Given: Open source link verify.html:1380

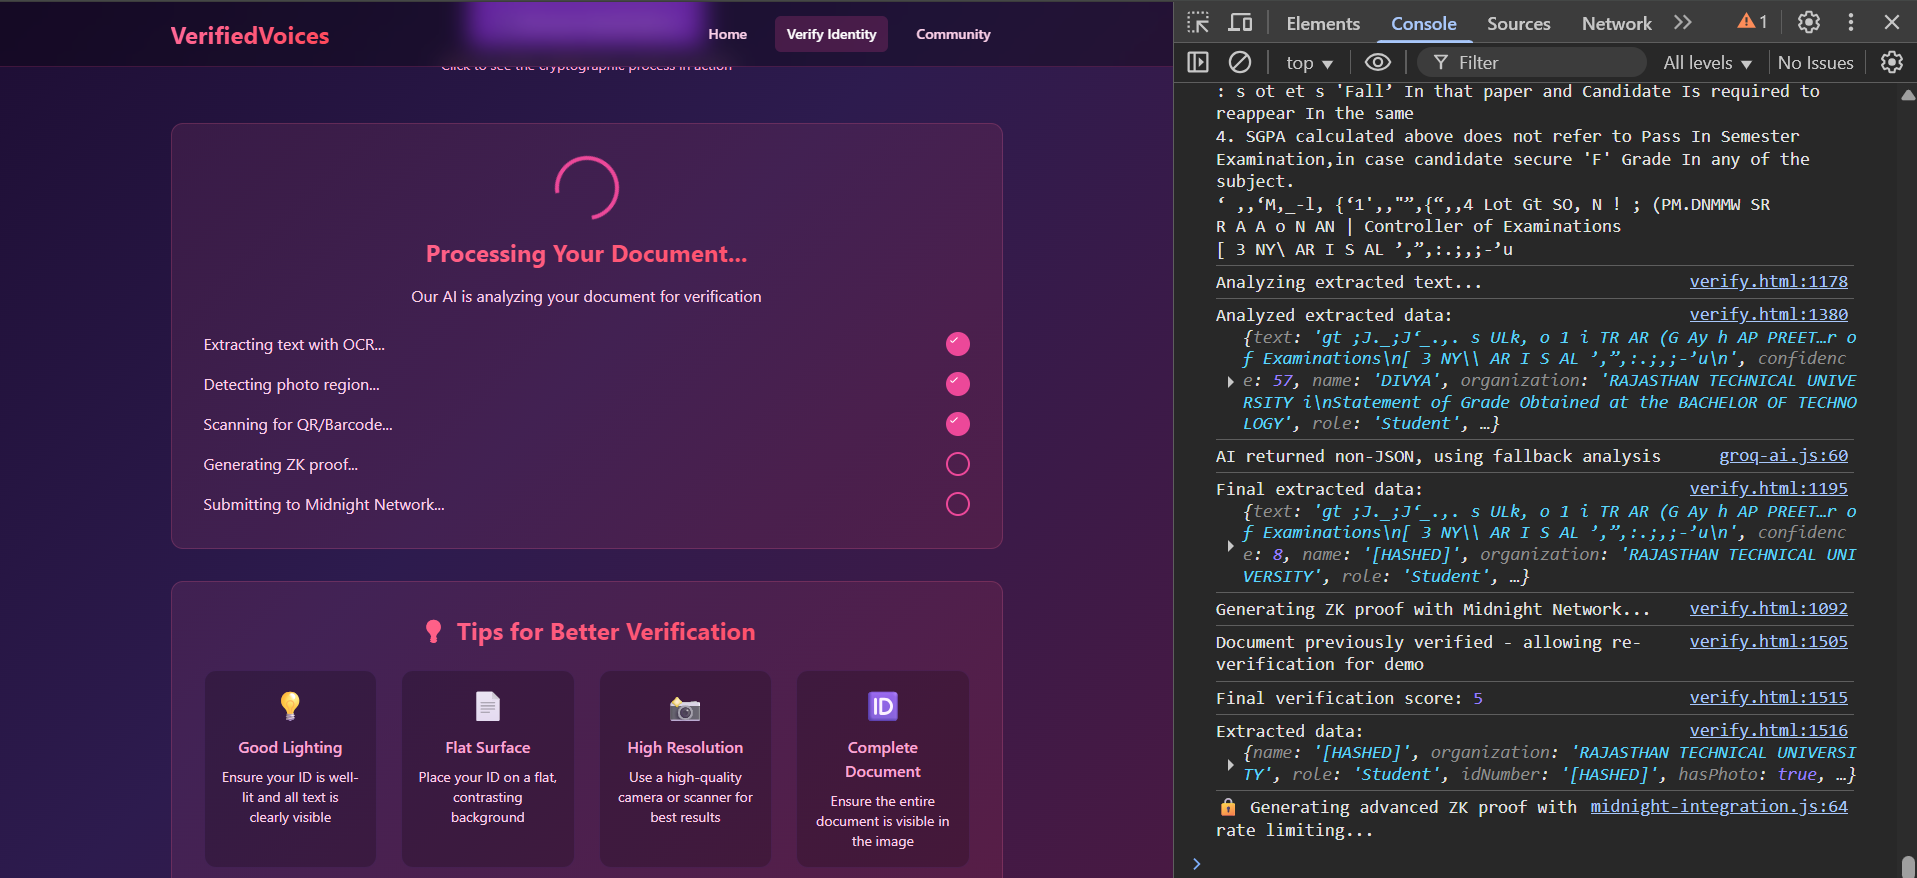Looking at the screenshot, I should [1768, 315].
